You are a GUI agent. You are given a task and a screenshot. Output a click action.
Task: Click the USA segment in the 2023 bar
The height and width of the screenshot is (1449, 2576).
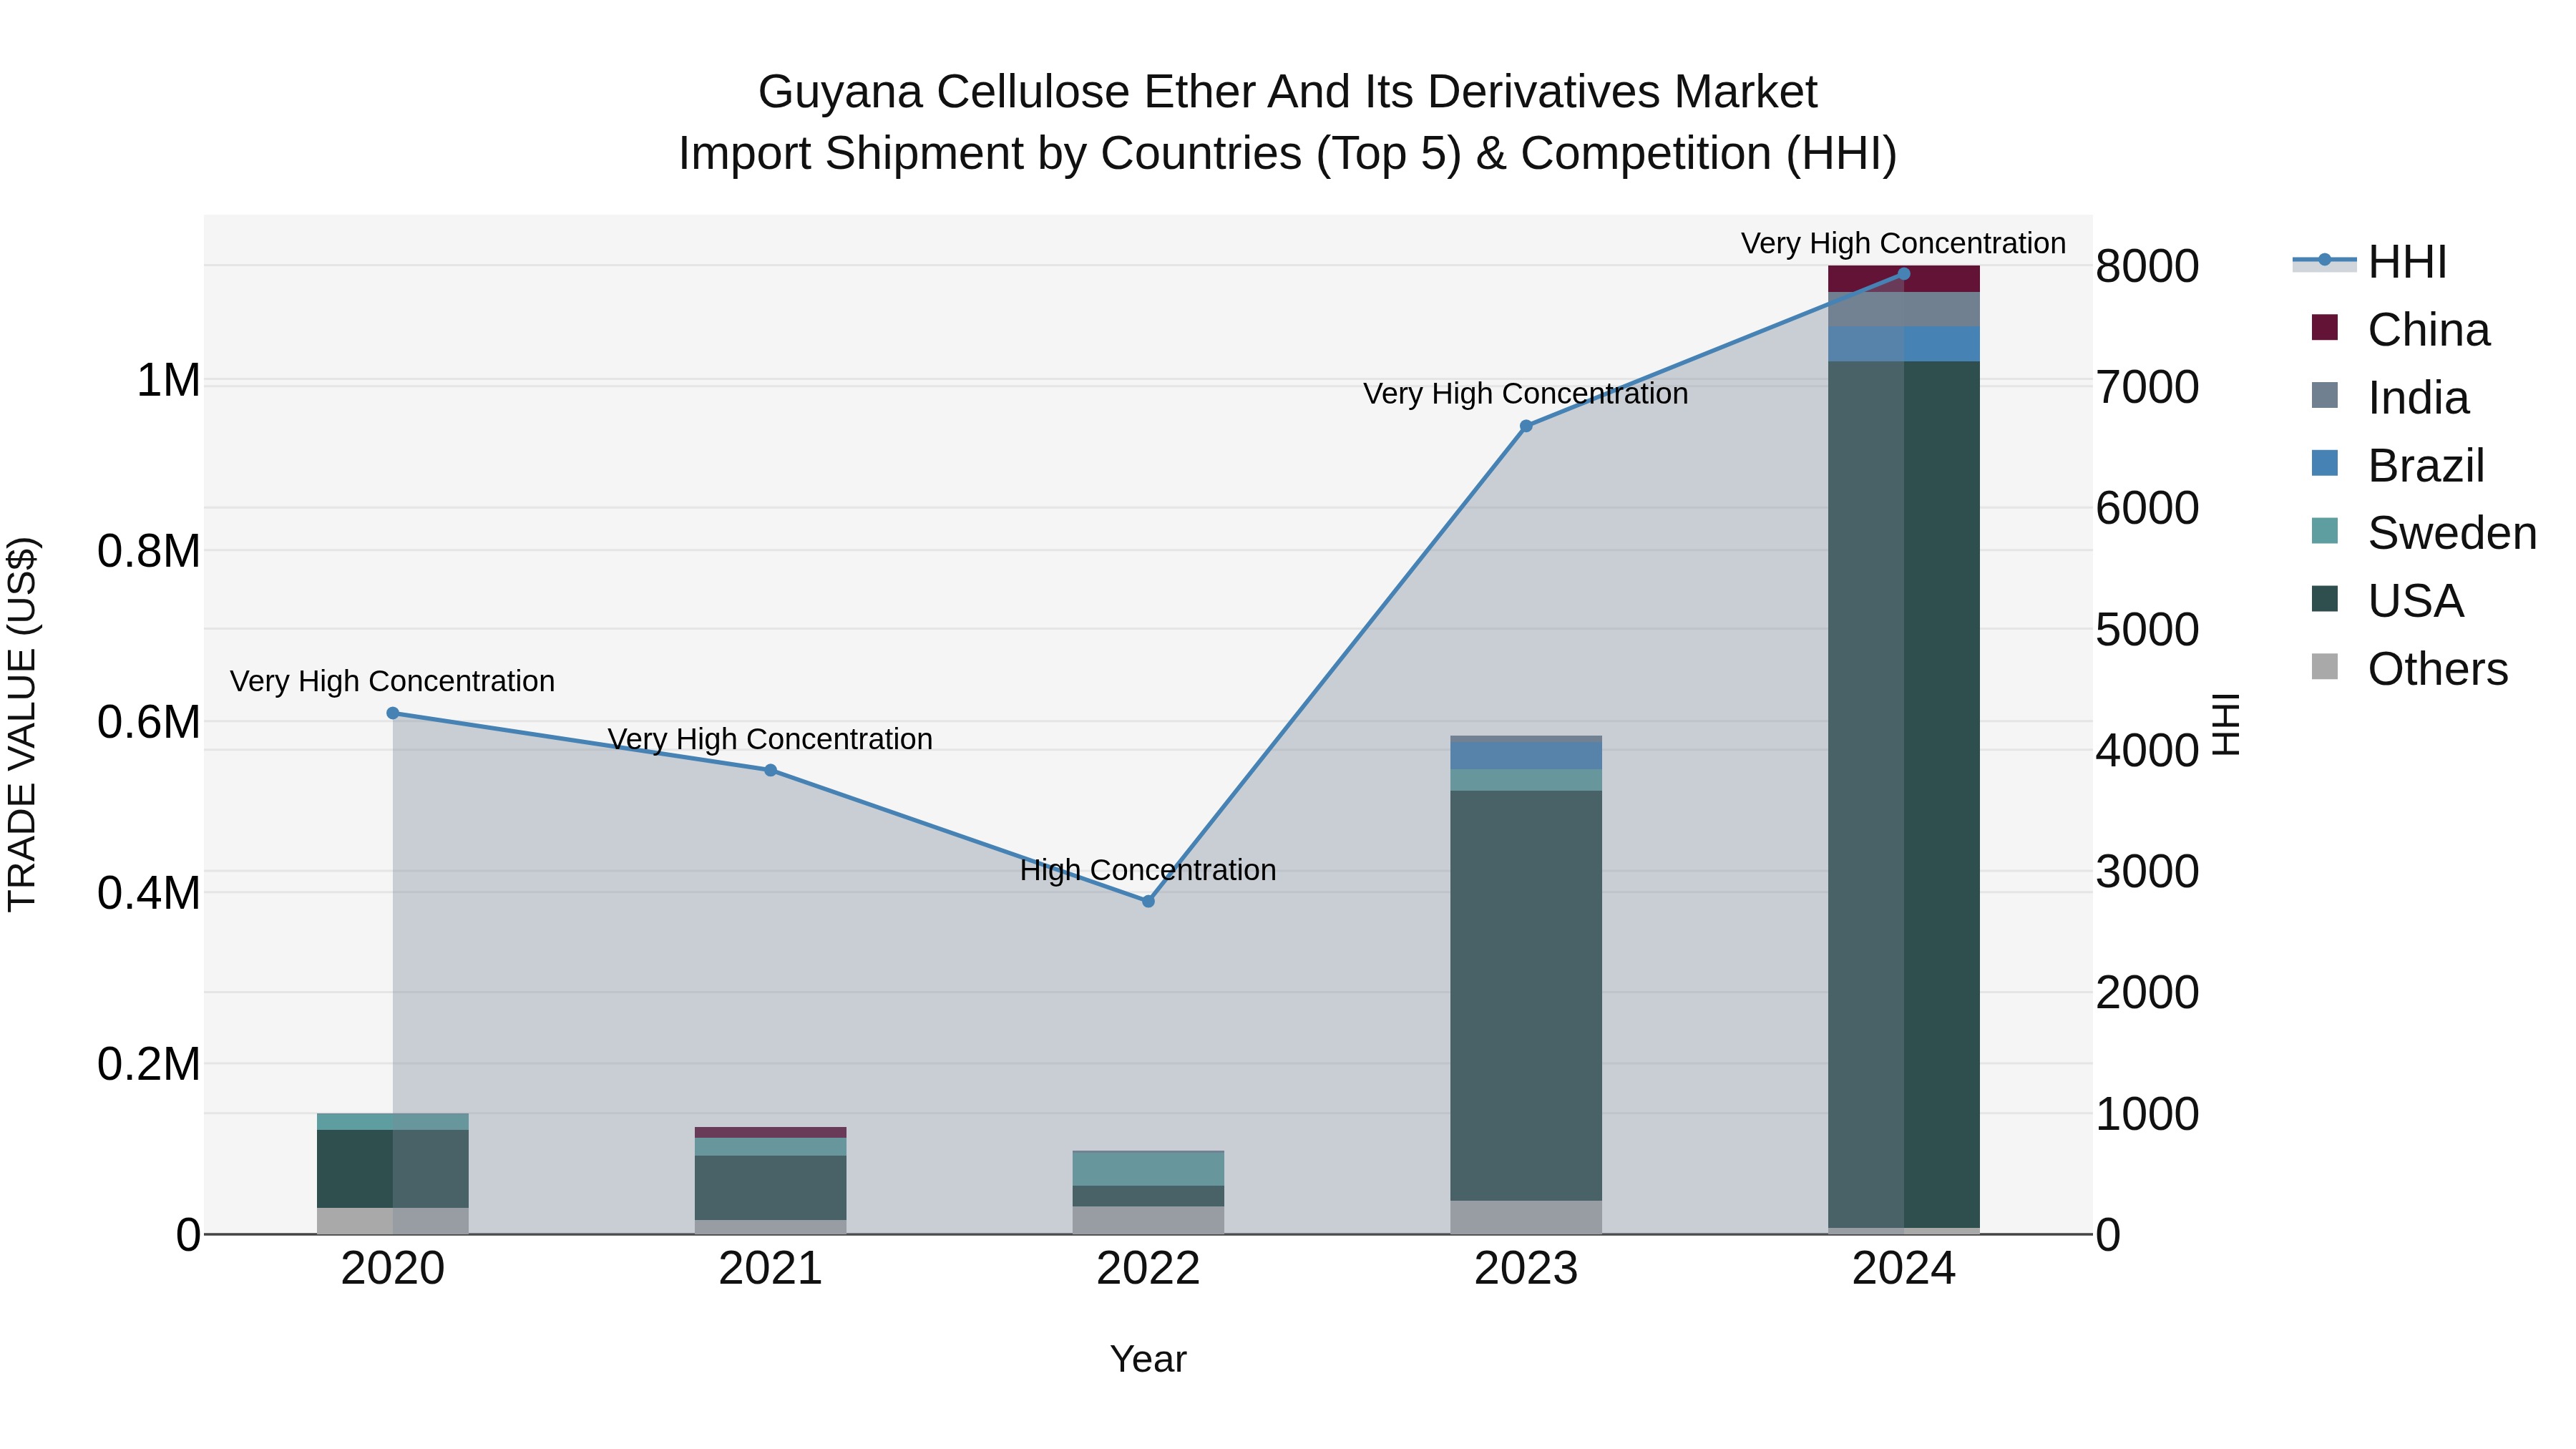1526,995
